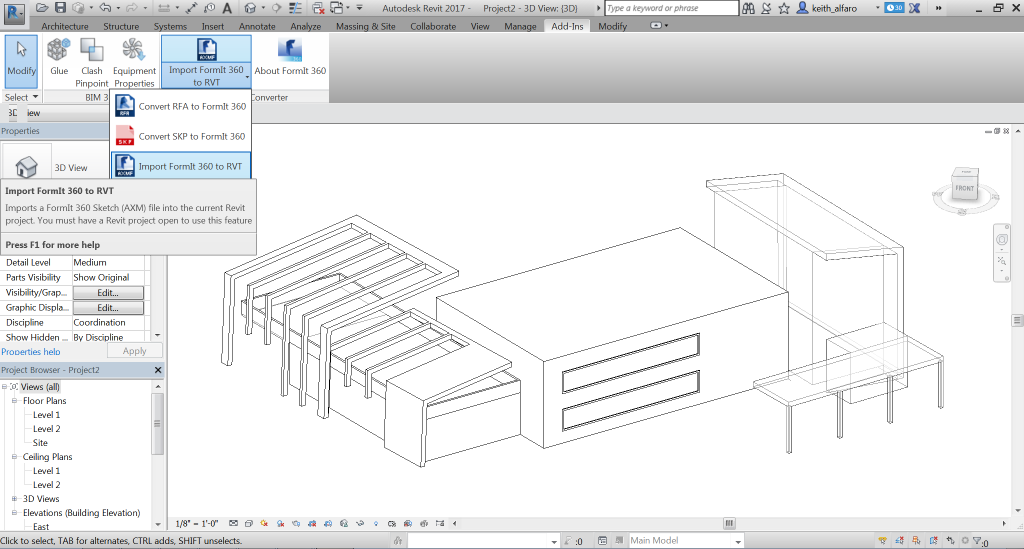The width and height of the screenshot is (1024, 549).
Task: Expand the Import FormIt 360 to RVT split-button arrow
Action: coord(248,77)
